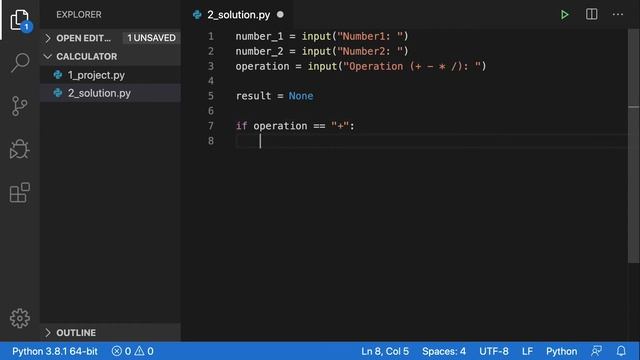Open notifications bell in status bar
640x360 pixels.
tap(621, 351)
